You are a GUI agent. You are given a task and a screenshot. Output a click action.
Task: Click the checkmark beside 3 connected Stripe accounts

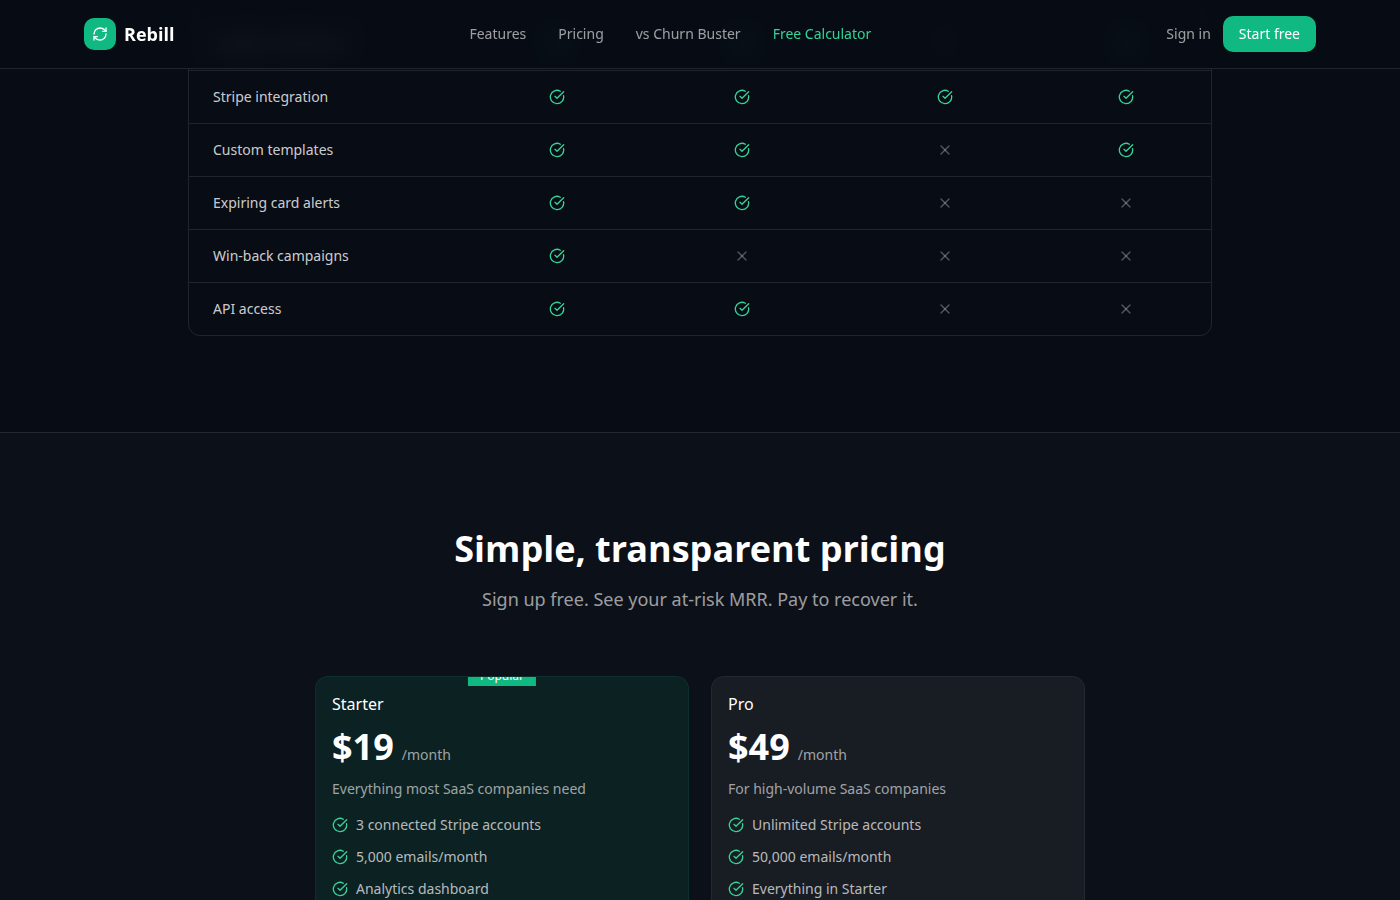click(339, 824)
